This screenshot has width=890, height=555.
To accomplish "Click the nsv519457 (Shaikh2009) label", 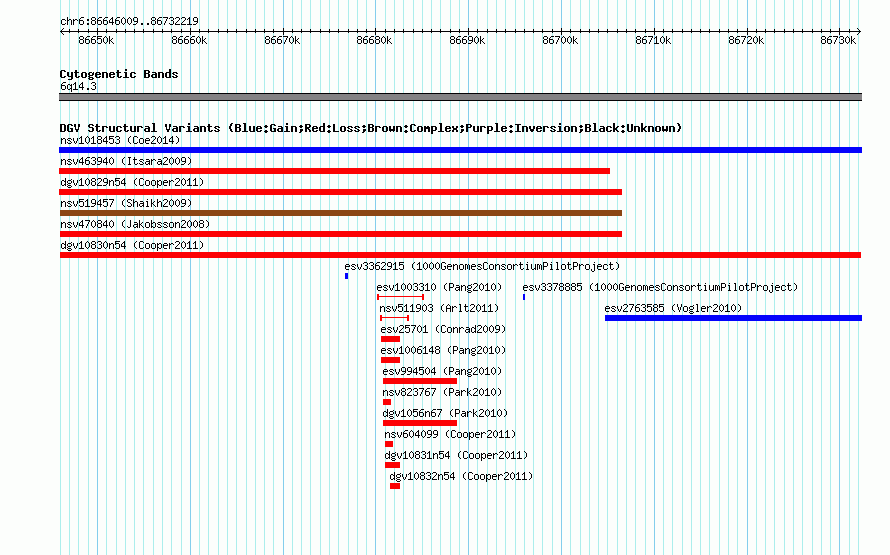I will (126, 203).
